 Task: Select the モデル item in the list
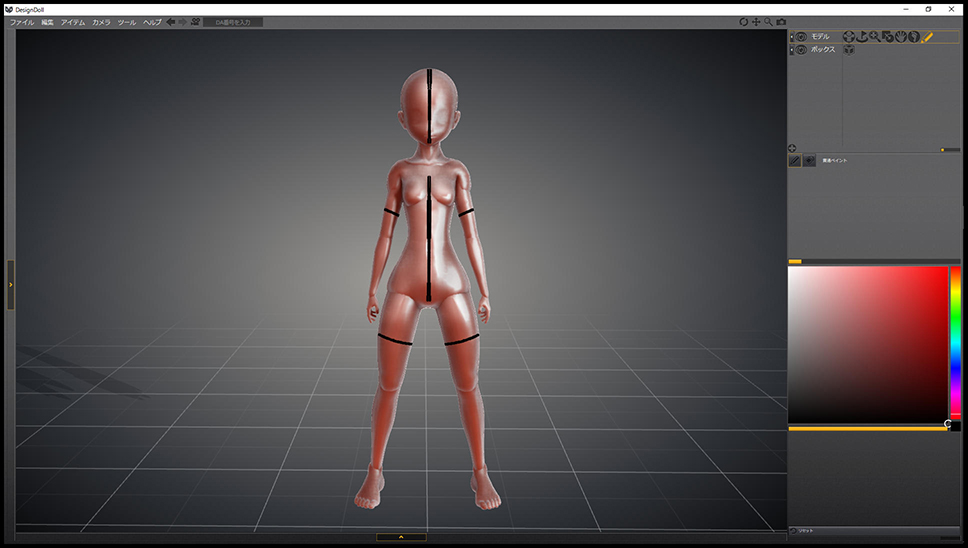click(x=820, y=37)
